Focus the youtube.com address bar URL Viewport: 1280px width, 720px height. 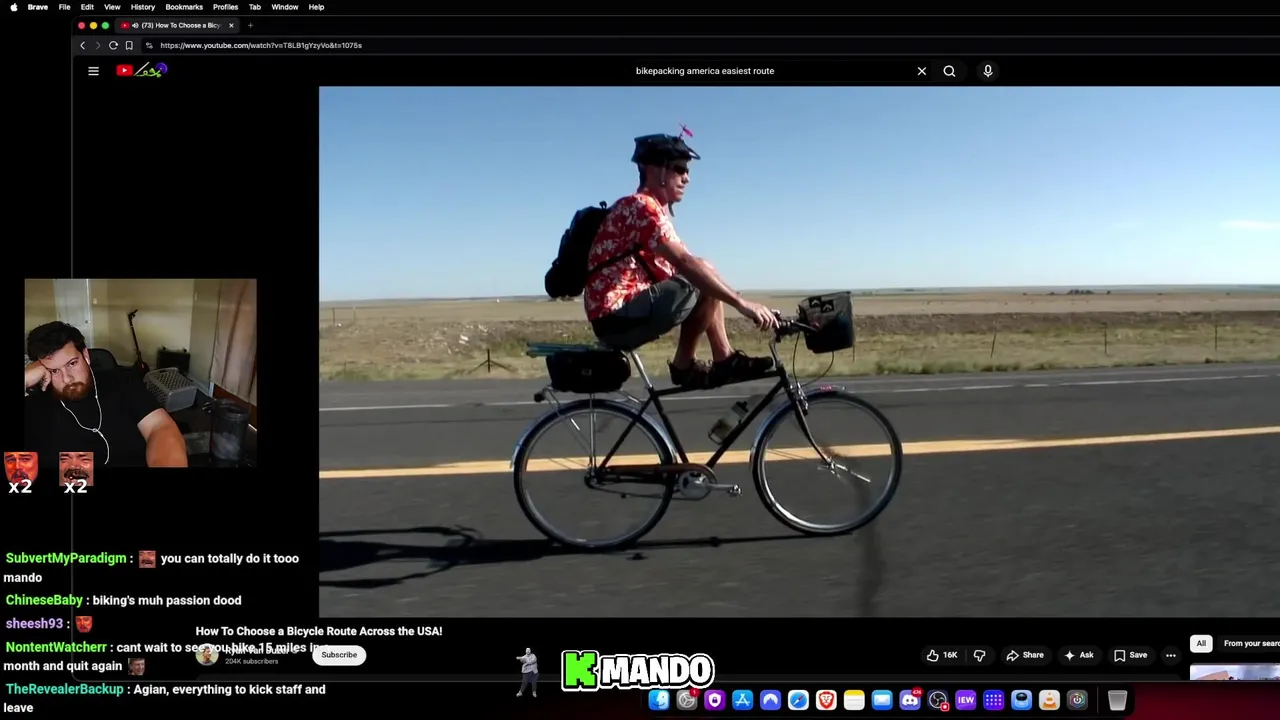click(x=261, y=45)
